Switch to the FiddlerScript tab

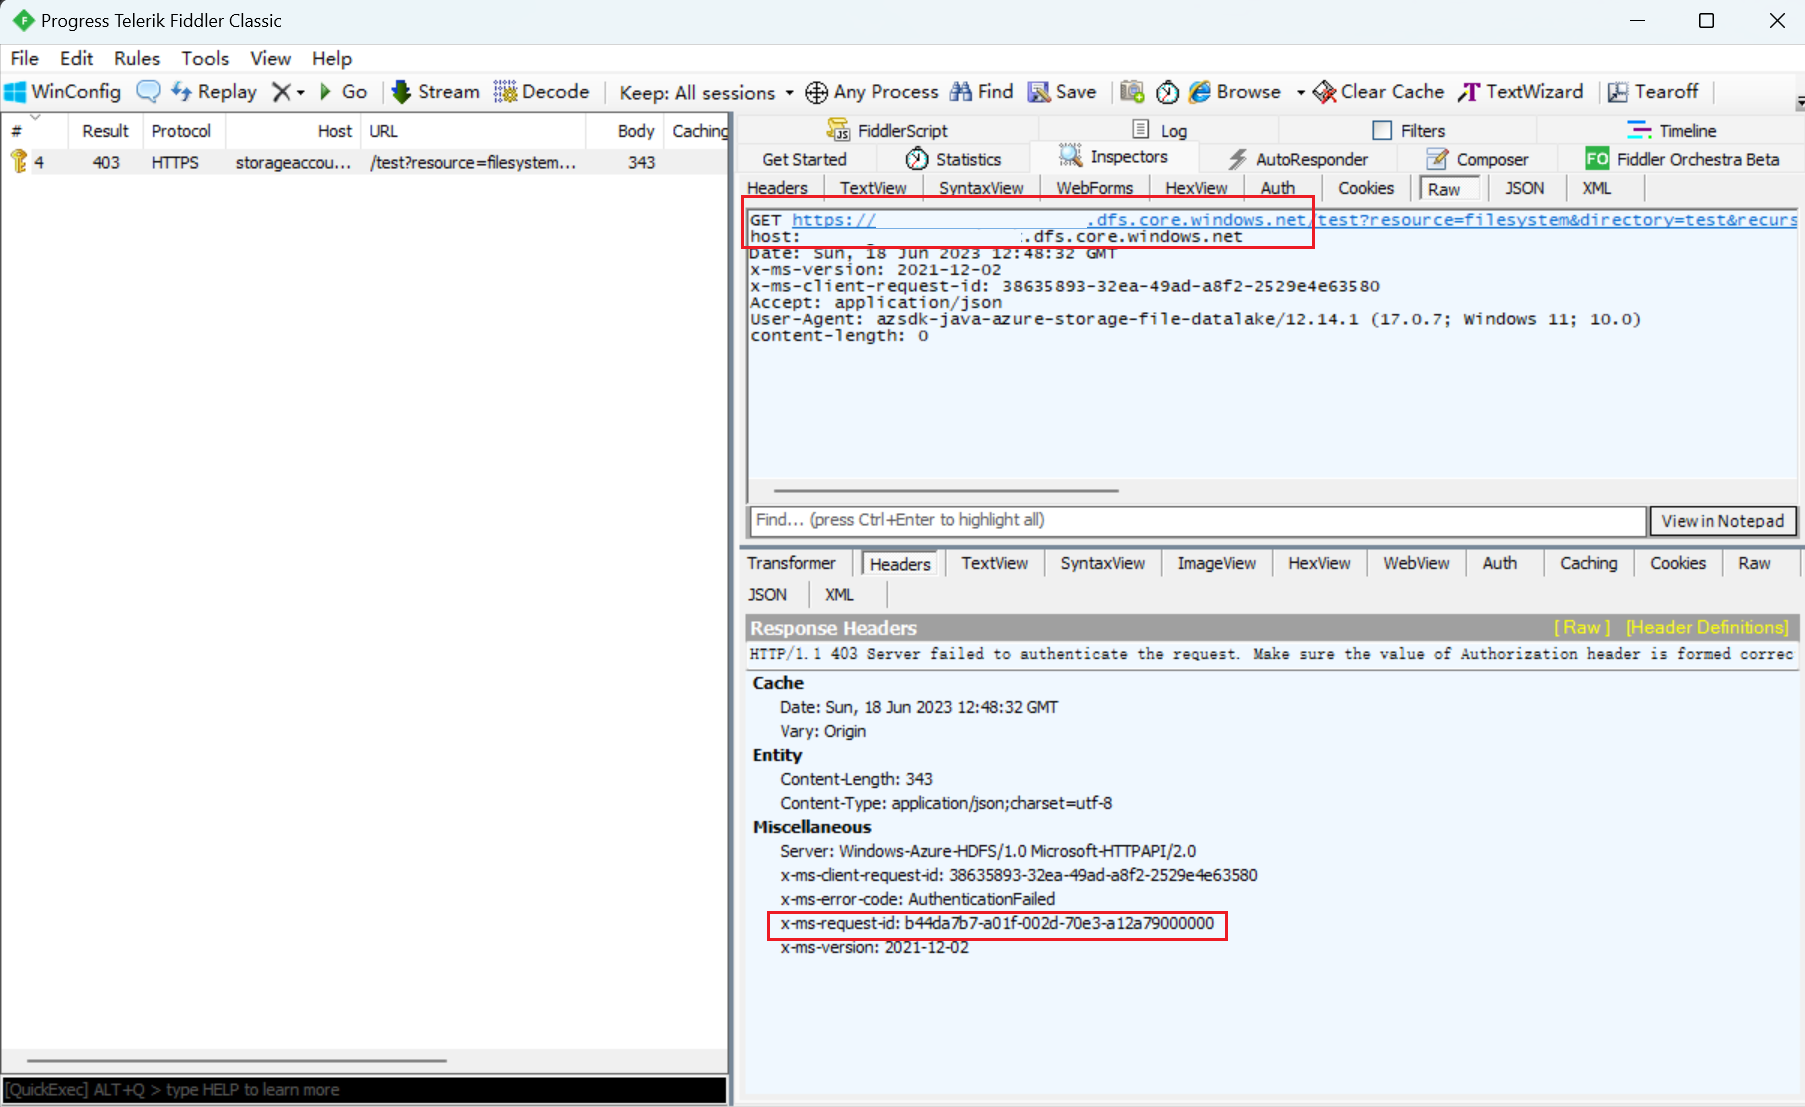pyautogui.click(x=888, y=130)
